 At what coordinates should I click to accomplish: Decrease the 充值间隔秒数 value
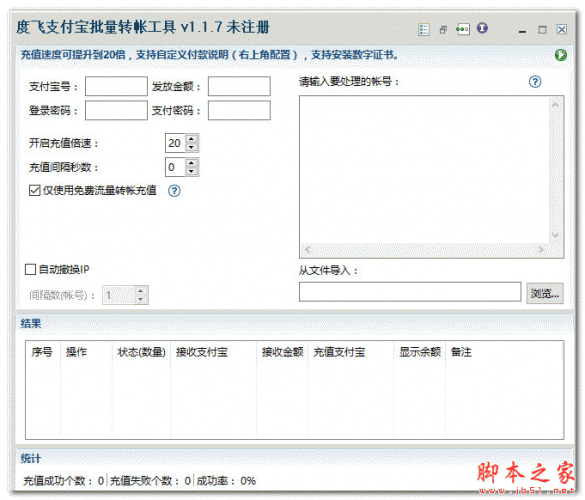pyautogui.click(x=191, y=172)
